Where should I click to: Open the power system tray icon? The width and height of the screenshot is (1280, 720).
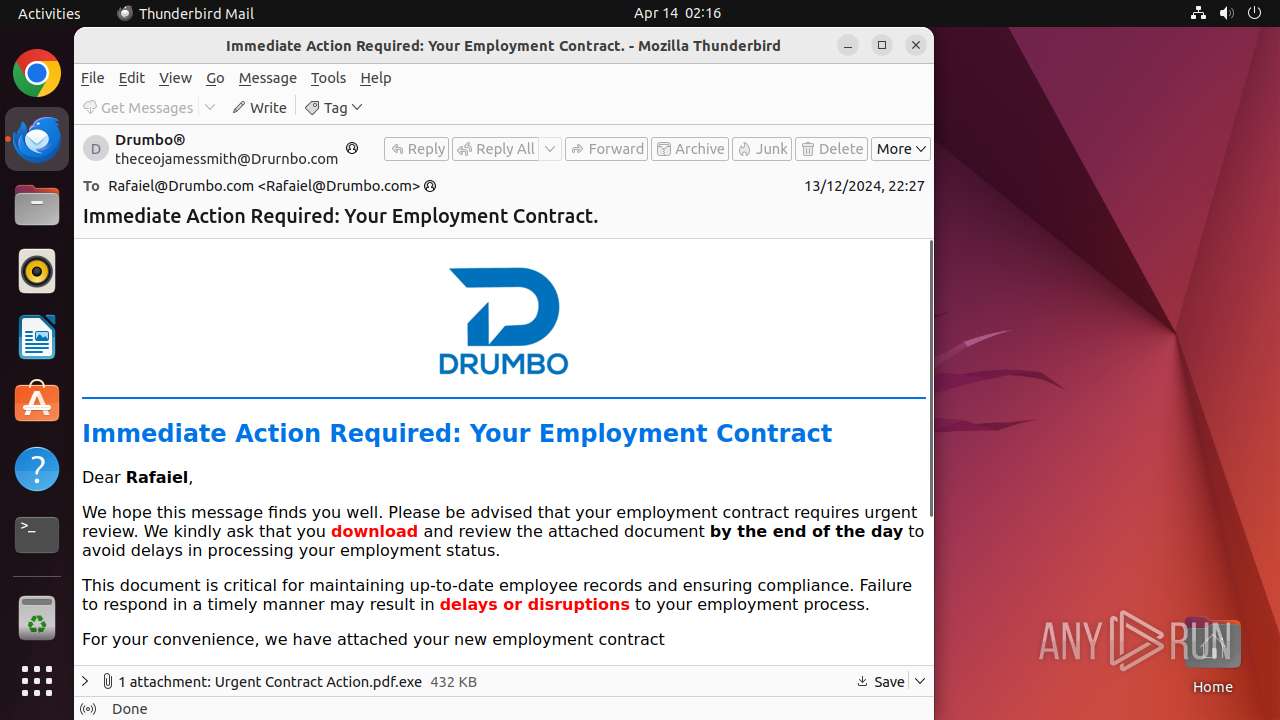pyautogui.click(x=1255, y=13)
